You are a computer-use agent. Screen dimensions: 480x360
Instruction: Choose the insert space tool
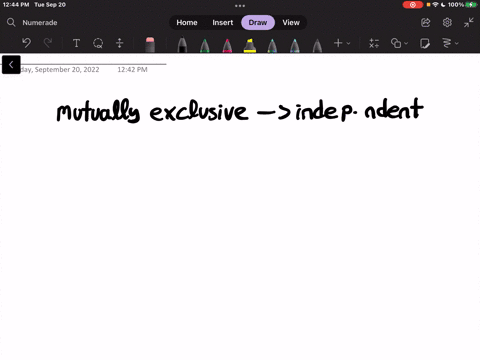tap(119, 43)
